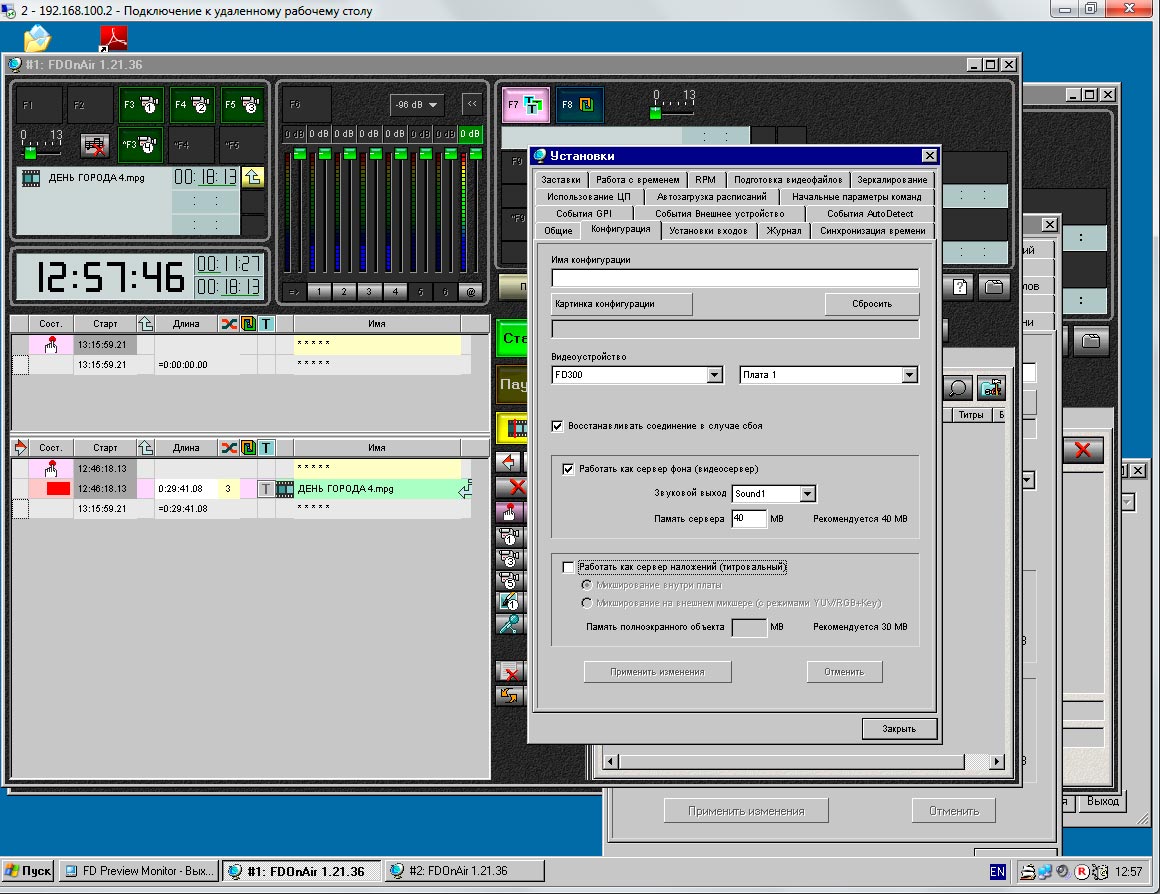Click yellow up-arrow button beside ДЕНЬ ГОРОДА timer
The height and width of the screenshot is (894, 1160).
click(x=252, y=178)
